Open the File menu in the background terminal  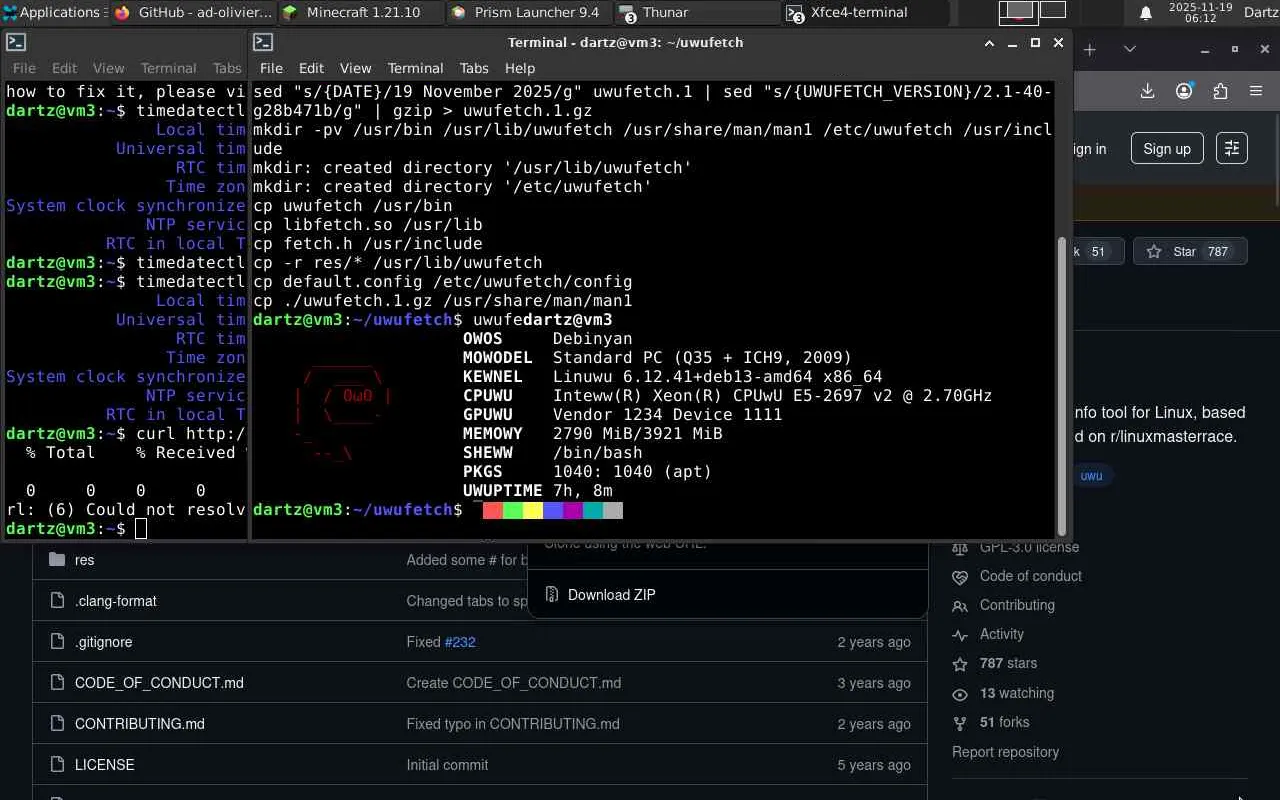click(24, 68)
